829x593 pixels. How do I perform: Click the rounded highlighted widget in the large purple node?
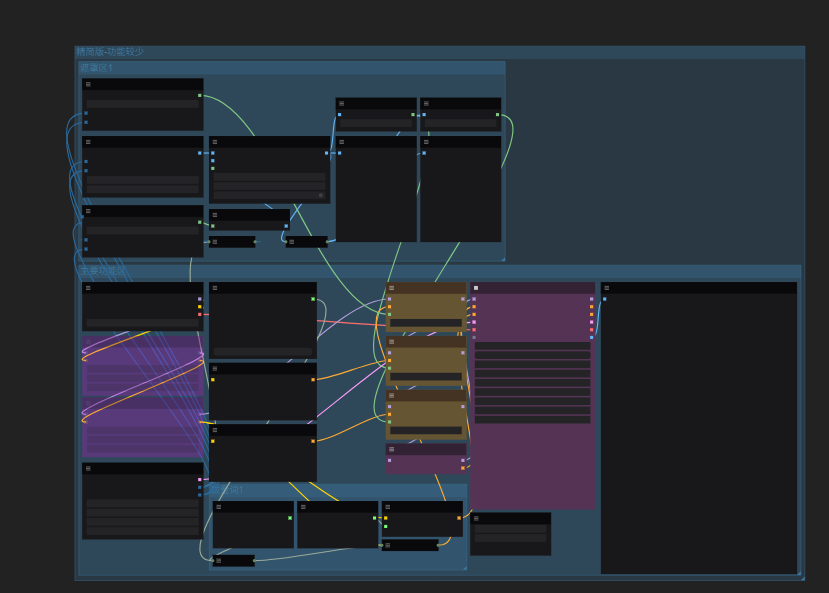pyautogui.click(x=532, y=355)
